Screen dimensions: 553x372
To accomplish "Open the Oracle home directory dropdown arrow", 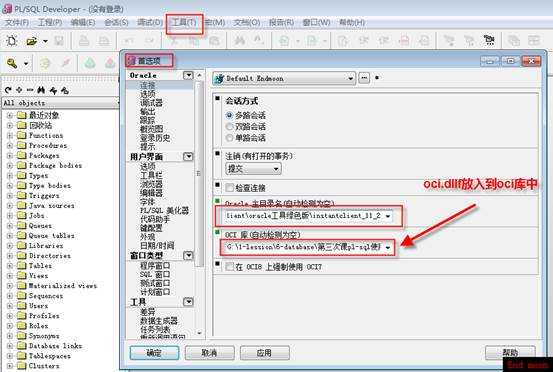I will click(388, 216).
